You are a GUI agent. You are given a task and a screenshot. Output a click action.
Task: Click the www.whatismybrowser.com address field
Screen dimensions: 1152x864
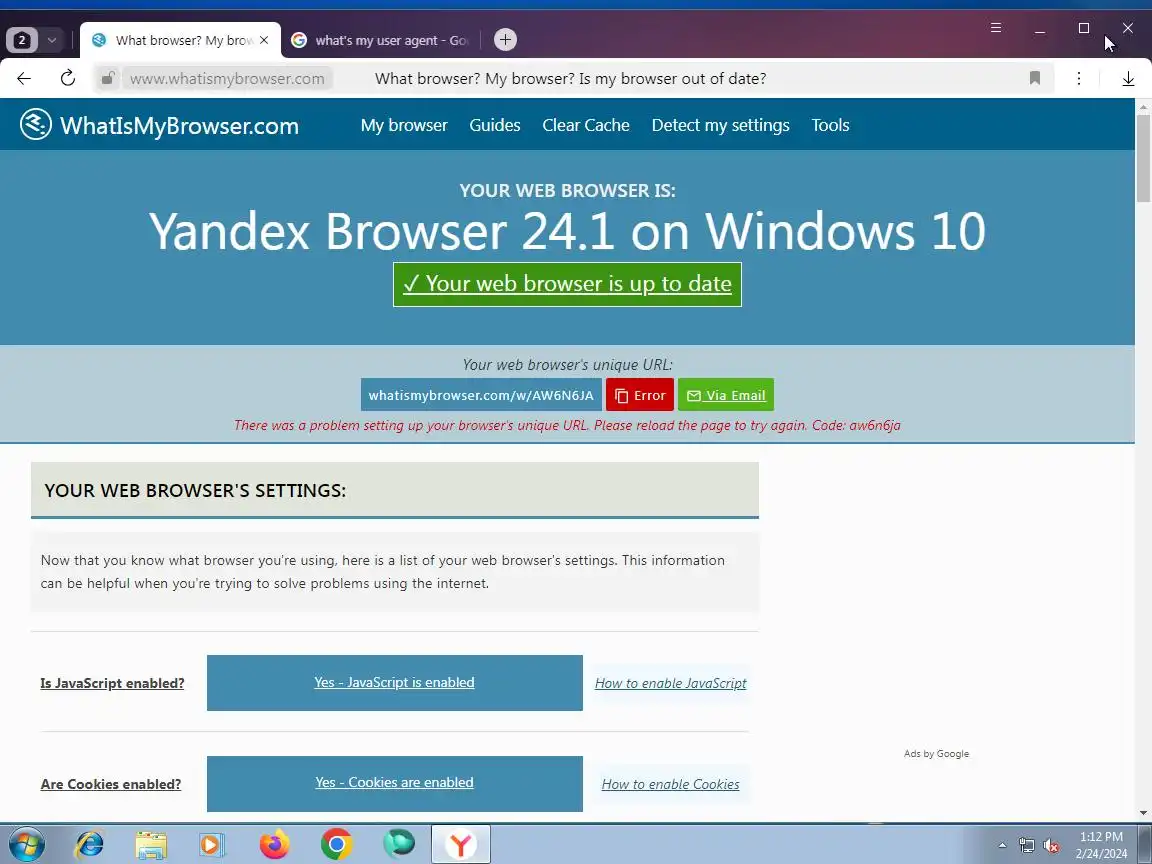(227, 79)
